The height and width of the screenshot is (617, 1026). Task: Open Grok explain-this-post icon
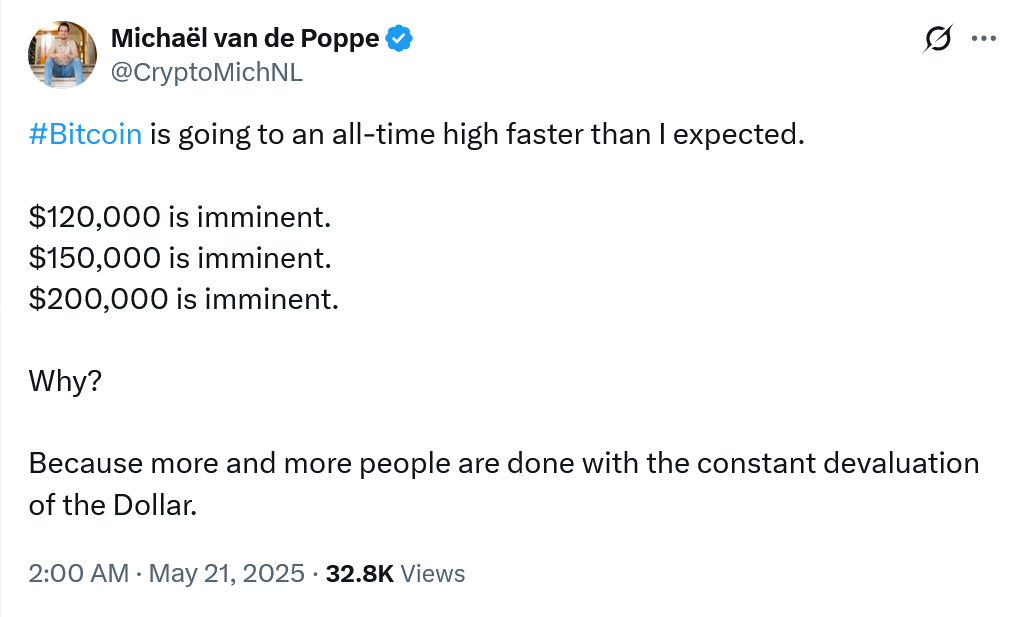938,39
